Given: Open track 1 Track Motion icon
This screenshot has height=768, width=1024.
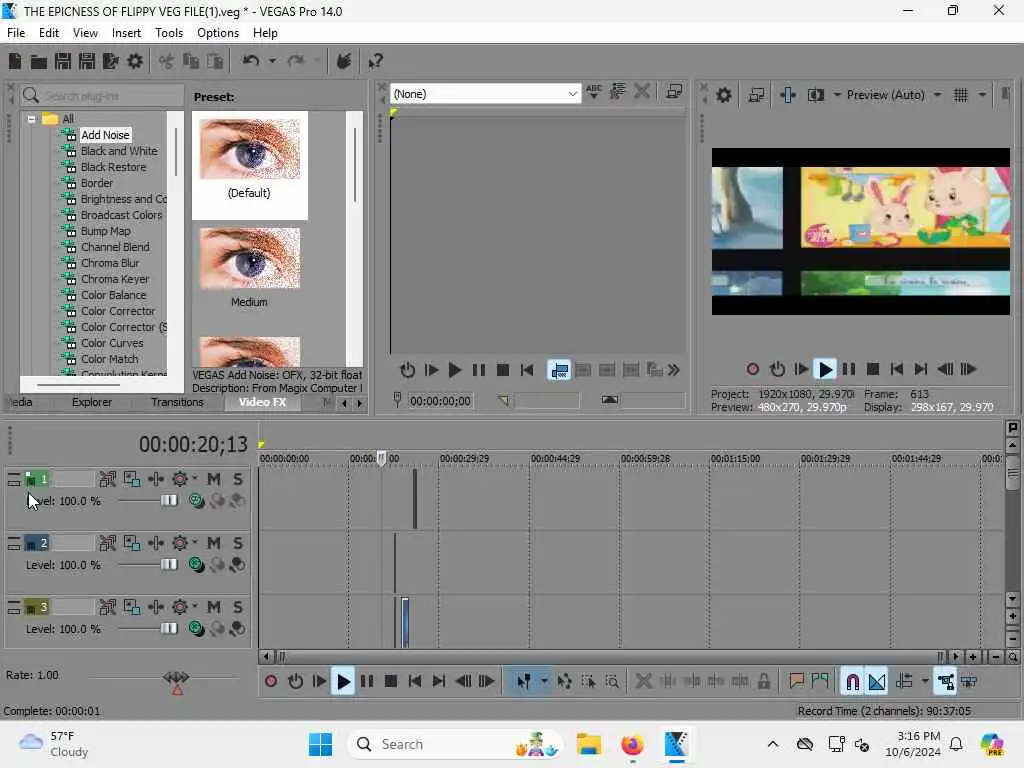Looking at the screenshot, I should pyautogui.click(x=132, y=479).
